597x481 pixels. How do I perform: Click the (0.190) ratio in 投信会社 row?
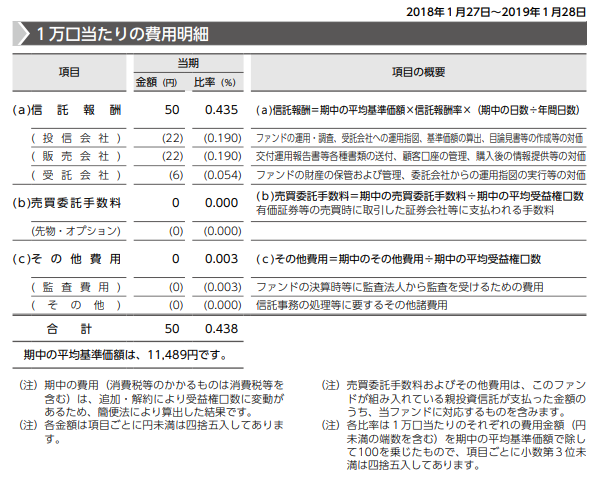[x=222, y=138]
